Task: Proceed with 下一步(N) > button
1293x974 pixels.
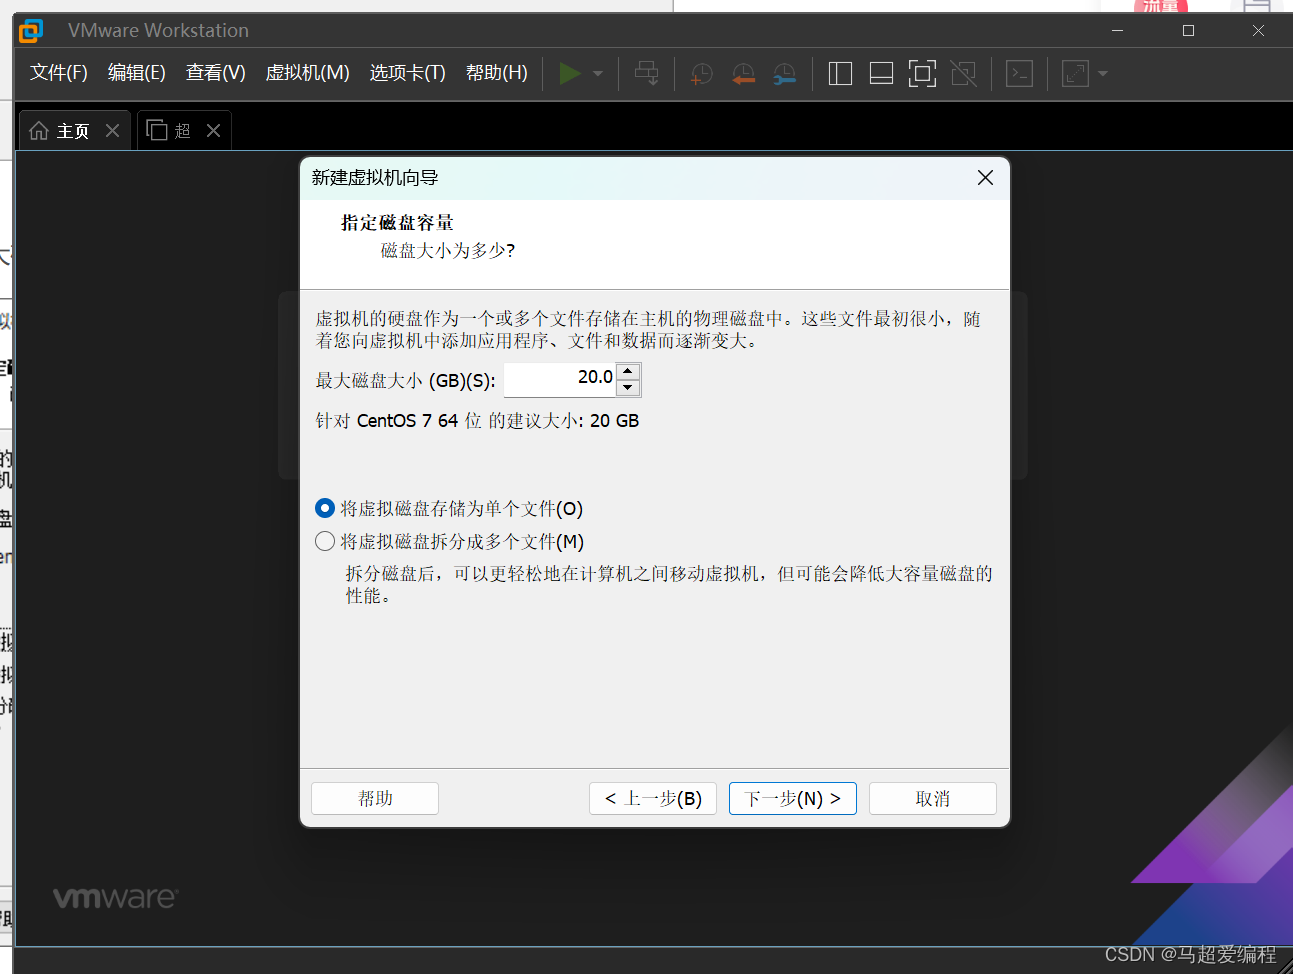Action: click(x=793, y=798)
